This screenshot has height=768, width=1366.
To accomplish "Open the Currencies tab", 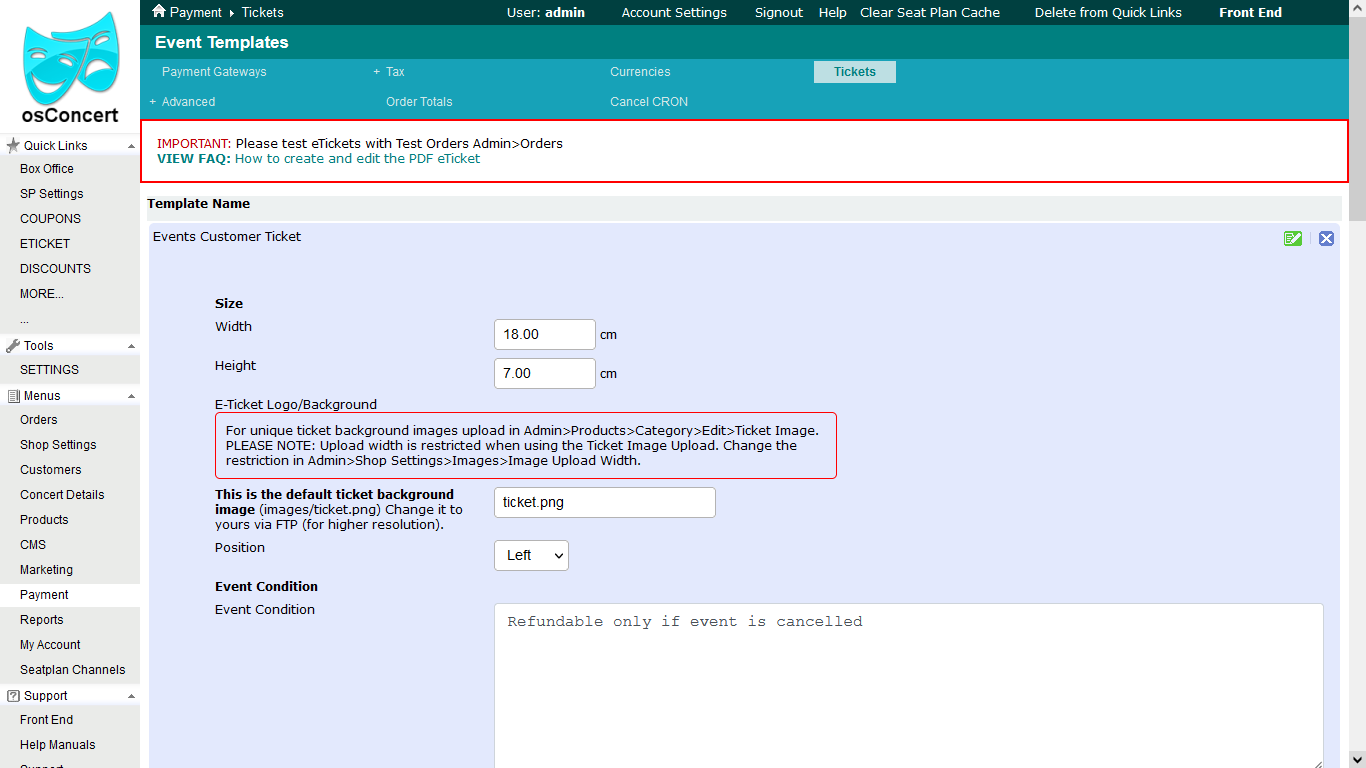I will coord(640,72).
